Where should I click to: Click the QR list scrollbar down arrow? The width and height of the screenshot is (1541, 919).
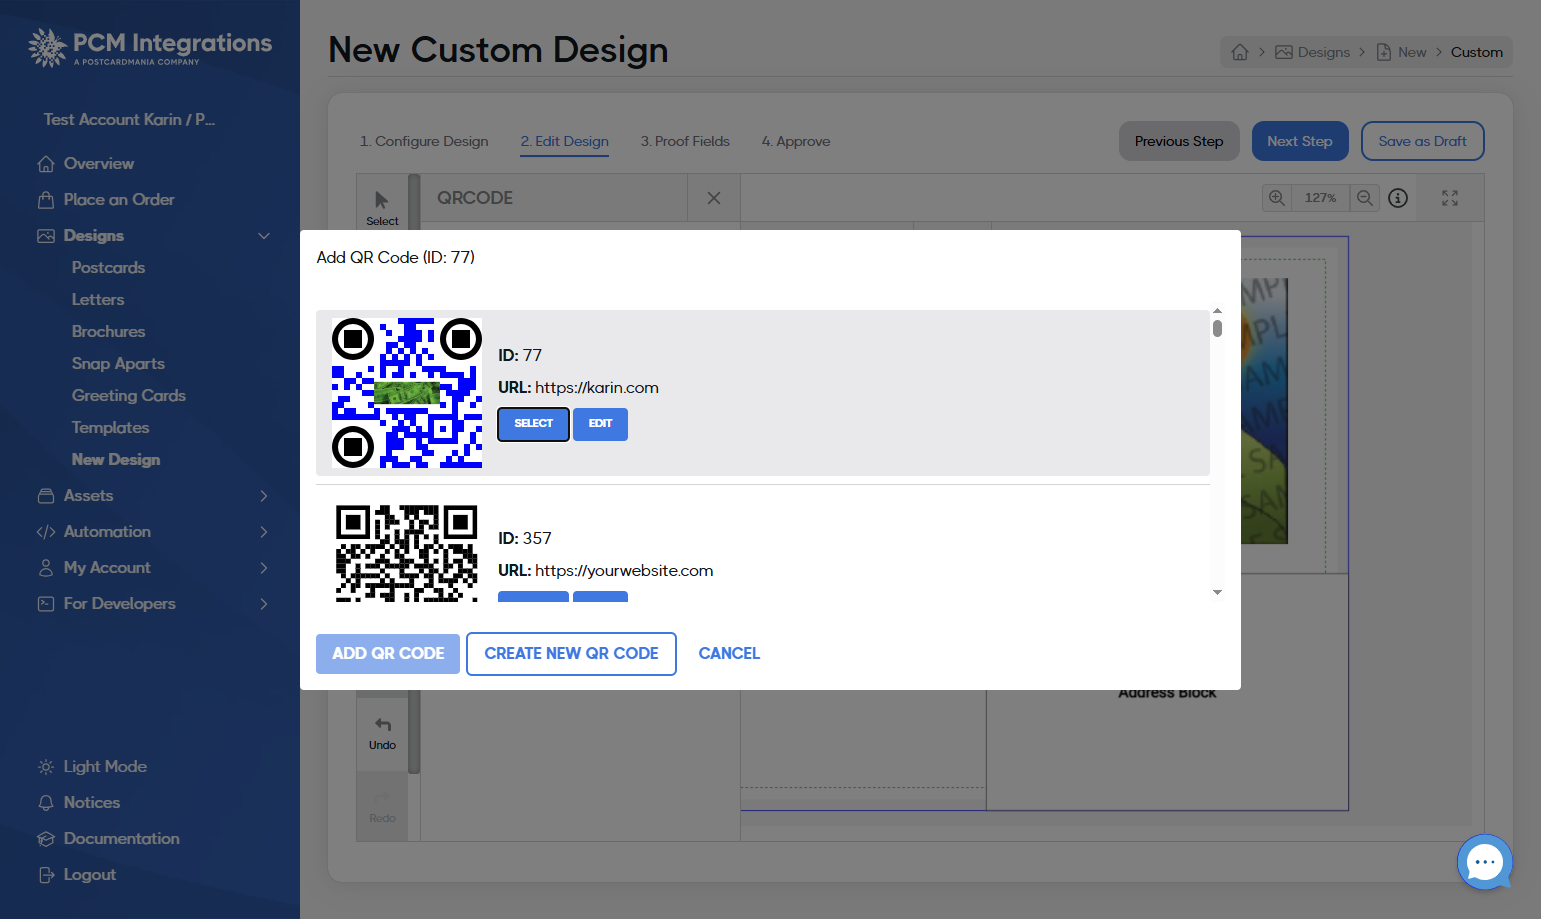[1217, 593]
